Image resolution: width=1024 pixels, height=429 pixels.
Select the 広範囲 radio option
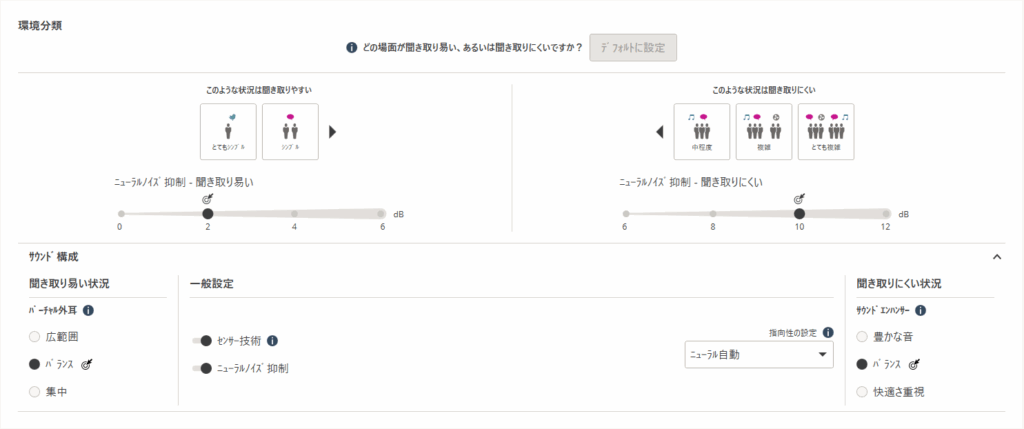36,338
